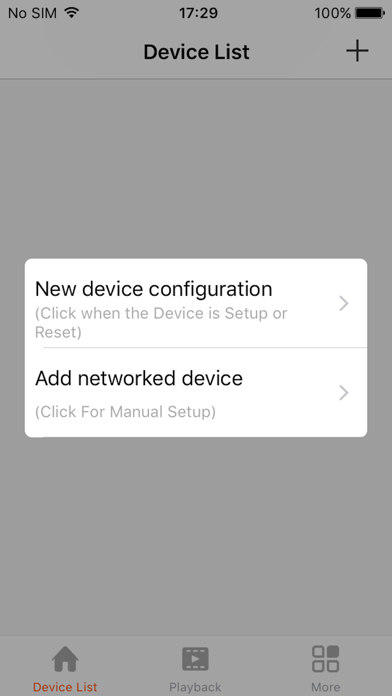Tap the plus icon to add device
The height and width of the screenshot is (696, 392).
click(x=357, y=51)
